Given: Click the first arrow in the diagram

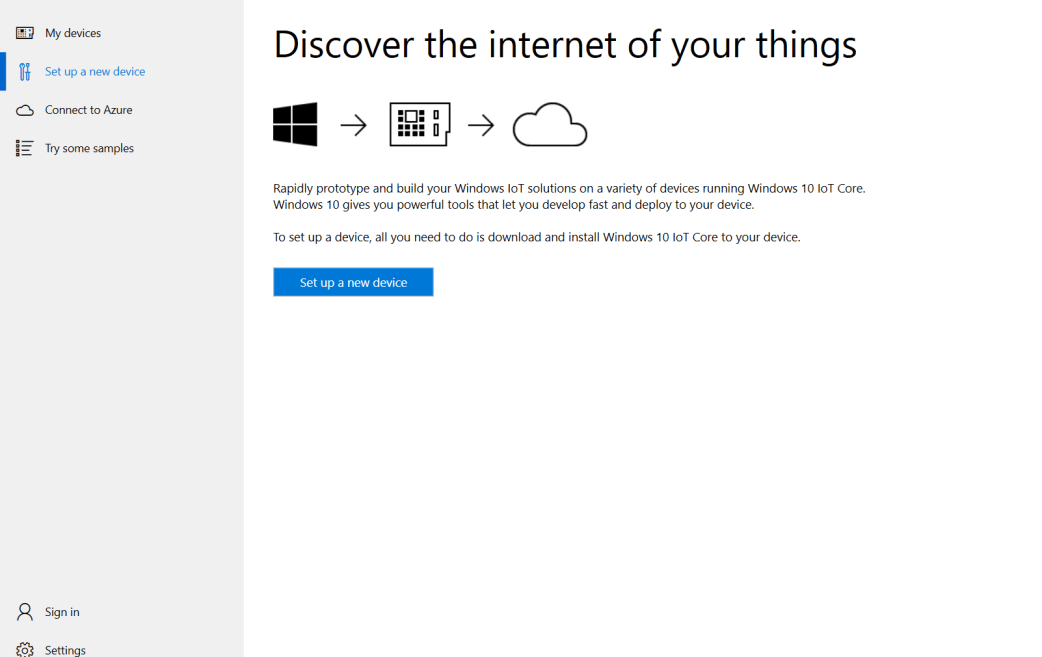Looking at the screenshot, I should (x=353, y=123).
